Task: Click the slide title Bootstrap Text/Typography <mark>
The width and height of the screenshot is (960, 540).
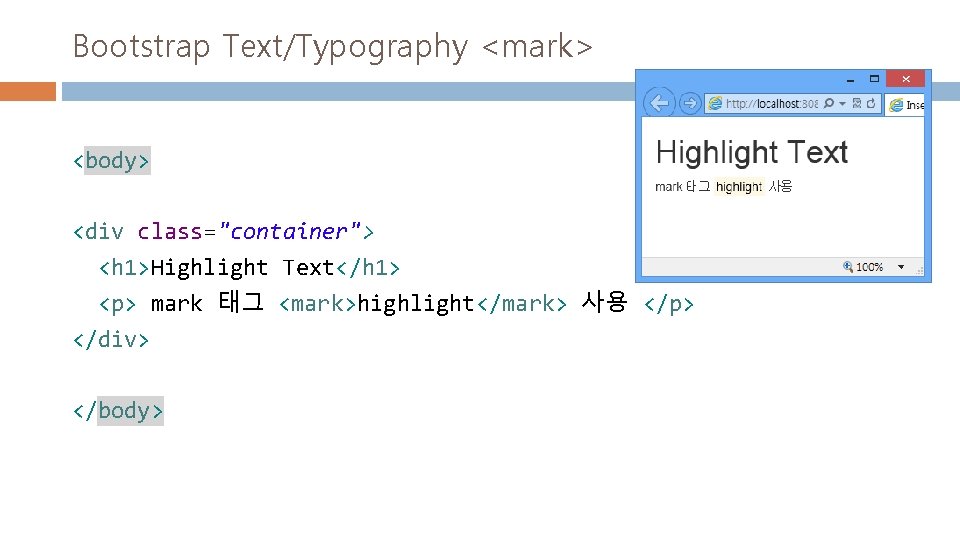Action: 332,47
